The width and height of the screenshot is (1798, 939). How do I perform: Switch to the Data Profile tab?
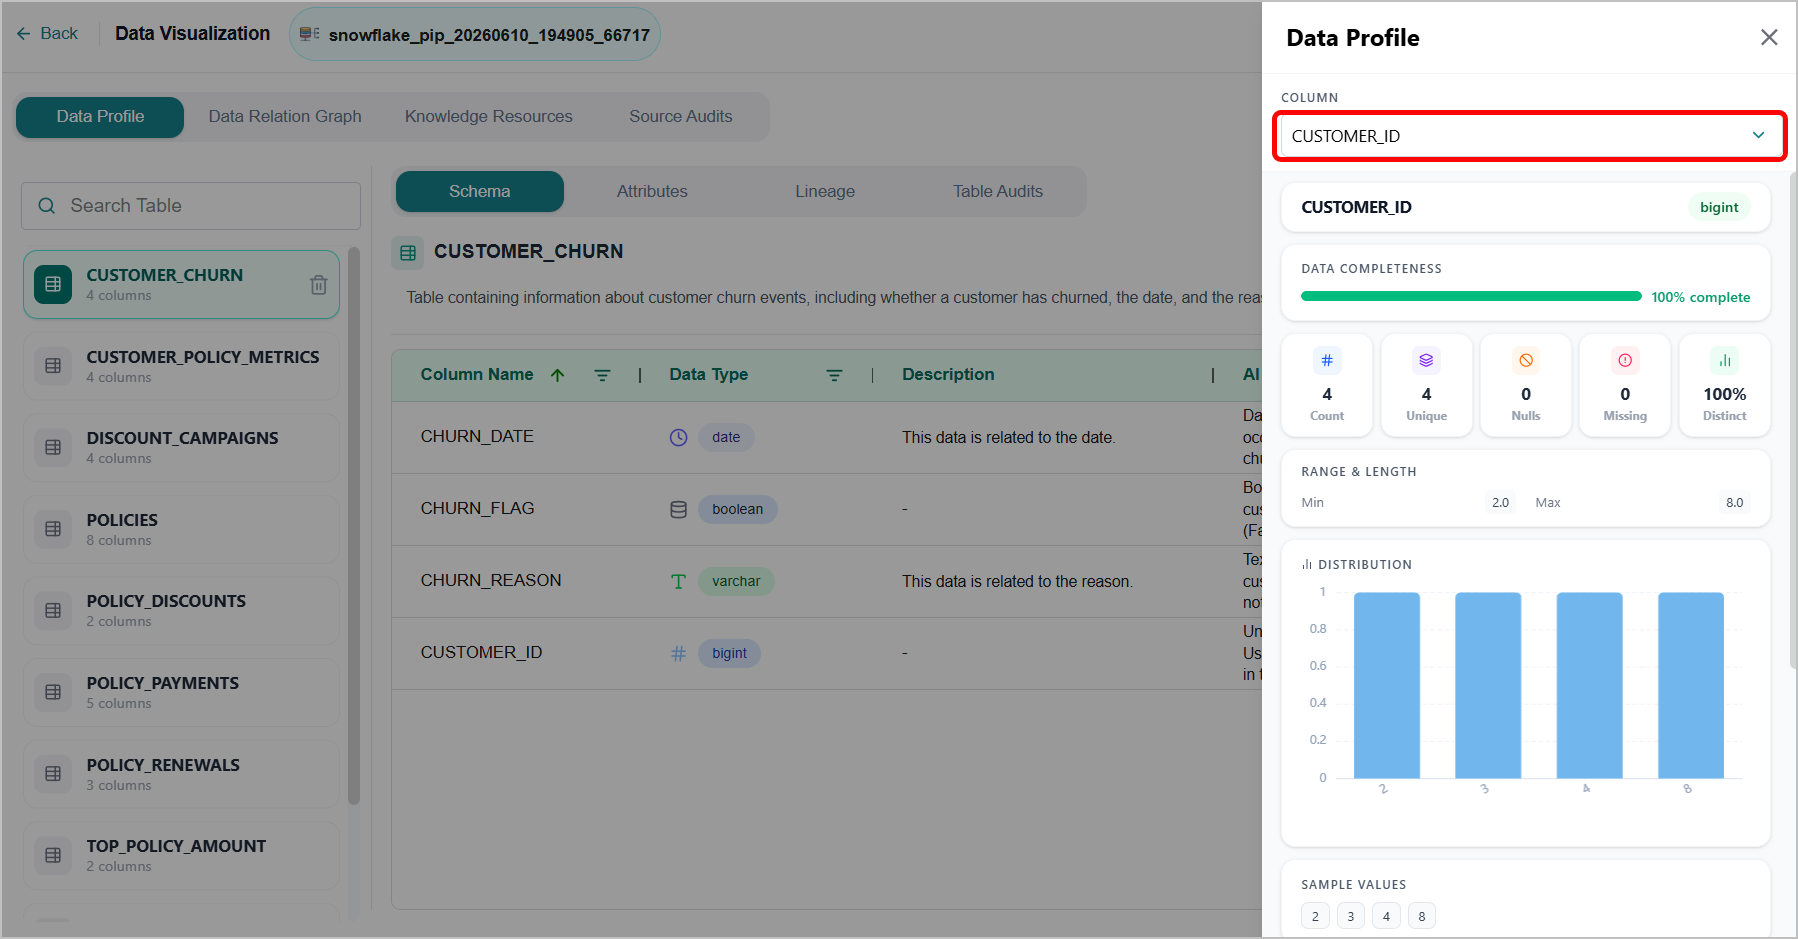pyautogui.click(x=100, y=117)
